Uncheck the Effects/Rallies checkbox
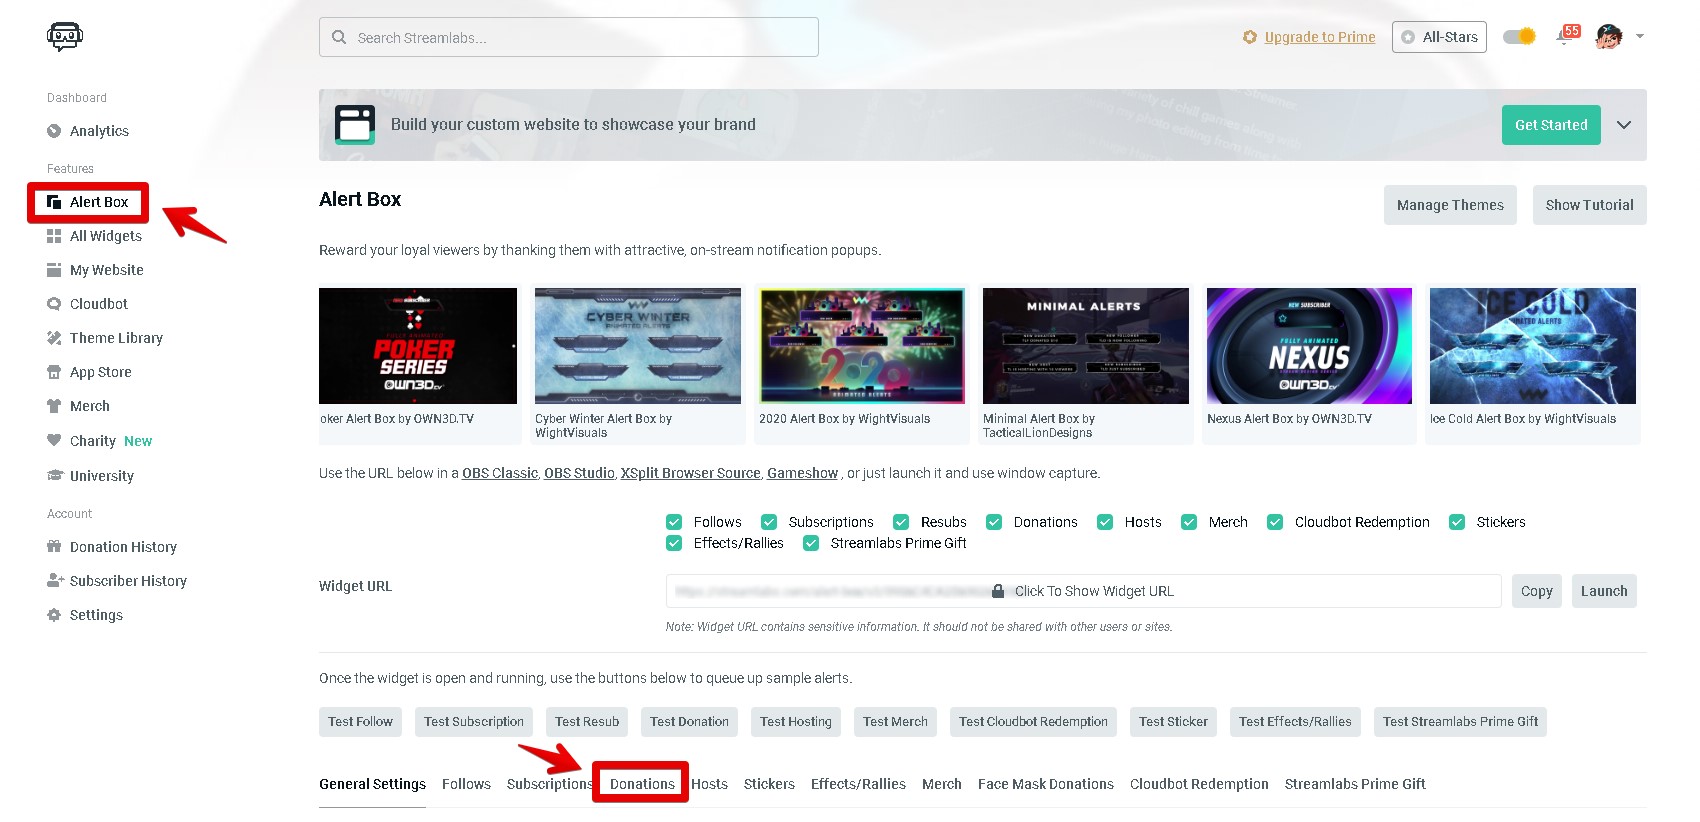Image resolution: width=1700 pixels, height=822 pixels. [x=674, y=543]
